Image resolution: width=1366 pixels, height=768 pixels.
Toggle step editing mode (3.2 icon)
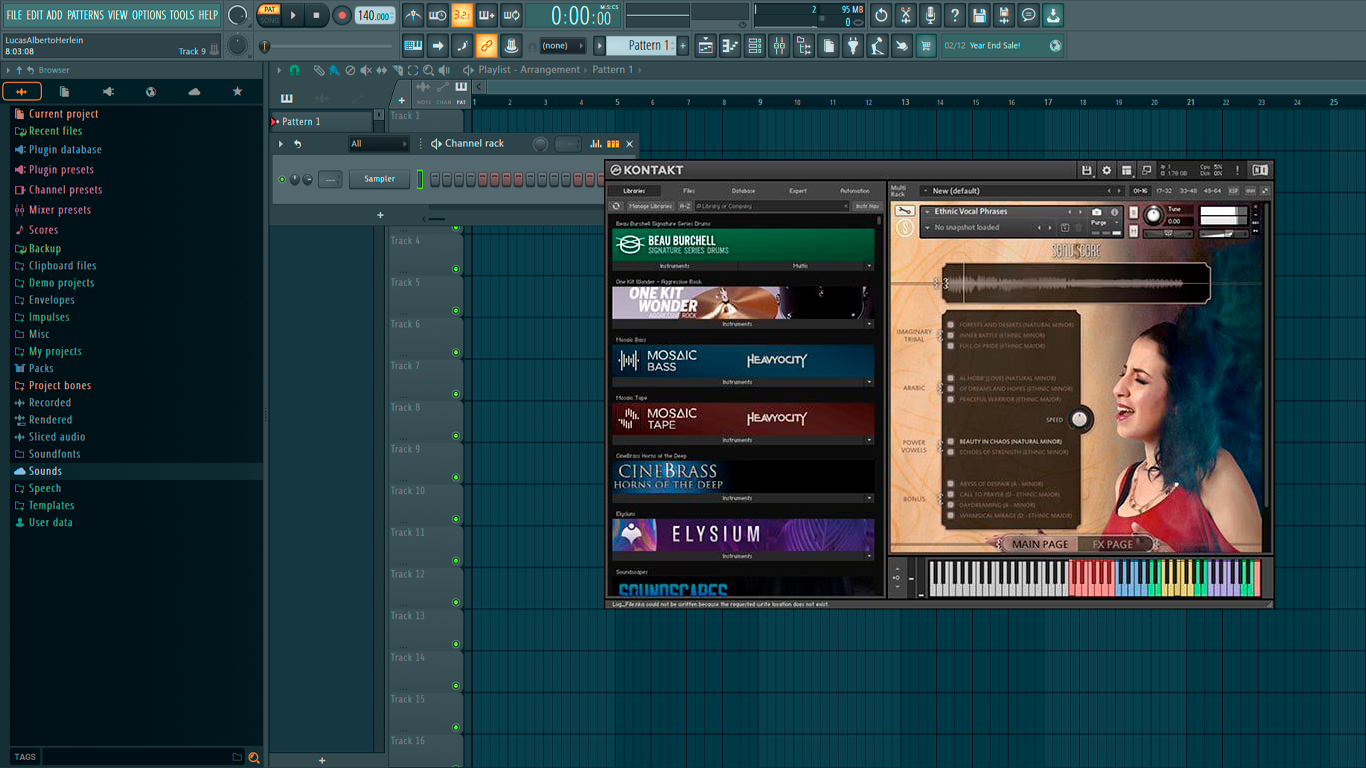coord(462,15)
